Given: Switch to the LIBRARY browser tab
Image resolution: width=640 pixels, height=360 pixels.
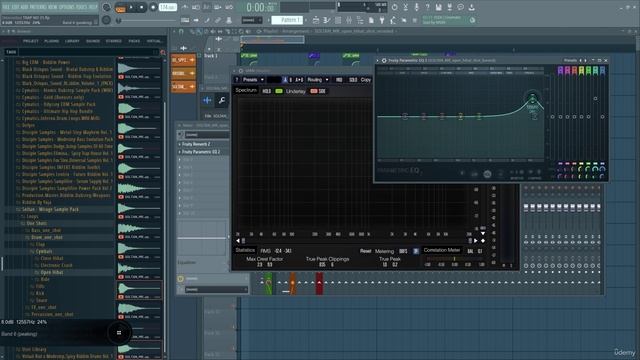Looking at the screenshot, I should point(72,41).
